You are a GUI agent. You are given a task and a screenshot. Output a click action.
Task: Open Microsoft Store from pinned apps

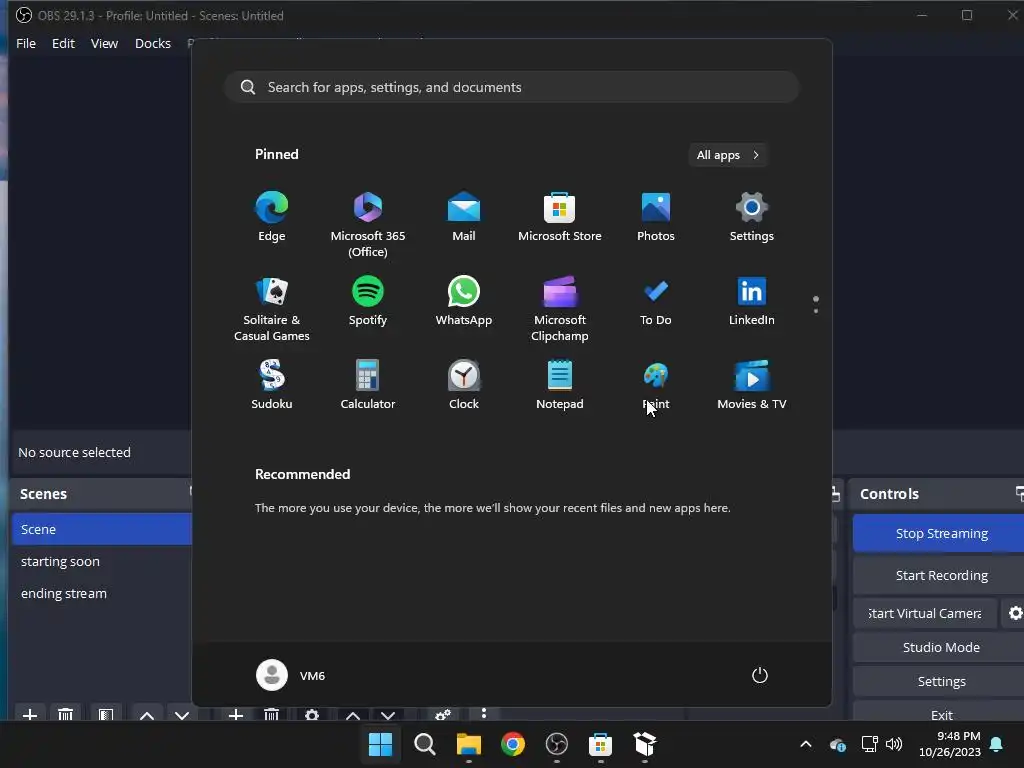coord(560,217)
